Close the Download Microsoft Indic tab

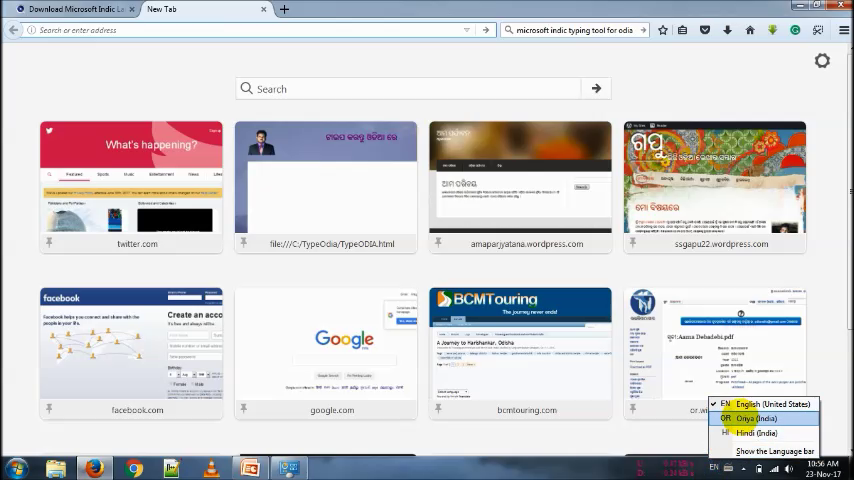click(132, 9)
